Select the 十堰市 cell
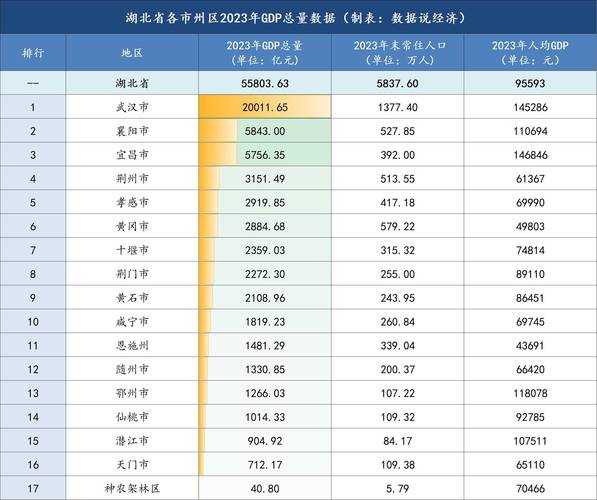 pyautogui.click(x=132, y=250)
